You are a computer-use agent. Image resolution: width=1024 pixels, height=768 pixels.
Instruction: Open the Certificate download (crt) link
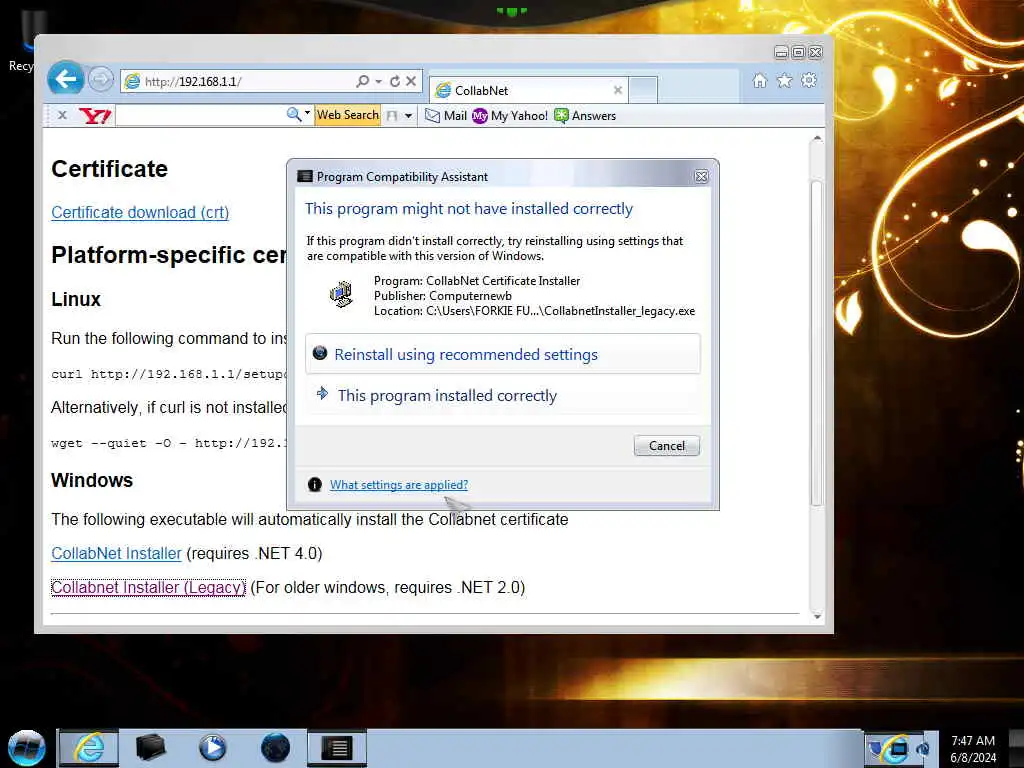click(140, 212)
